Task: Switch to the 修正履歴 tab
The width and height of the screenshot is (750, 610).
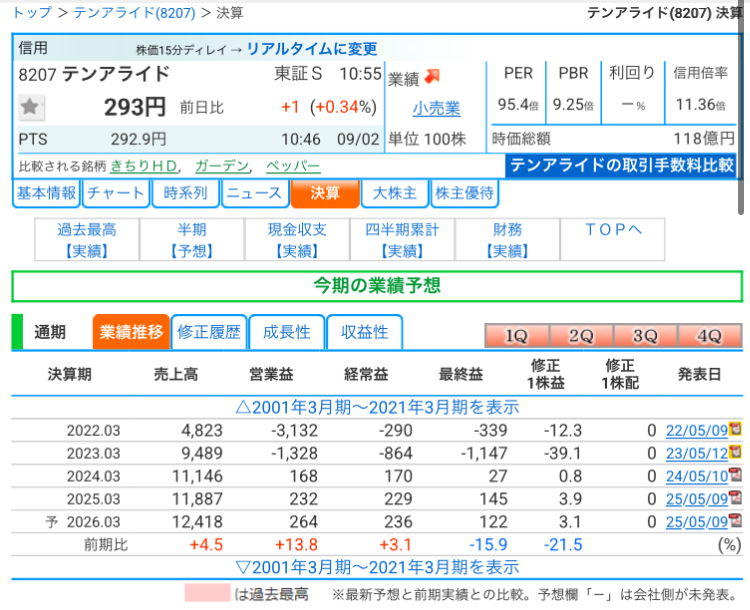Action: pos(209,332)
